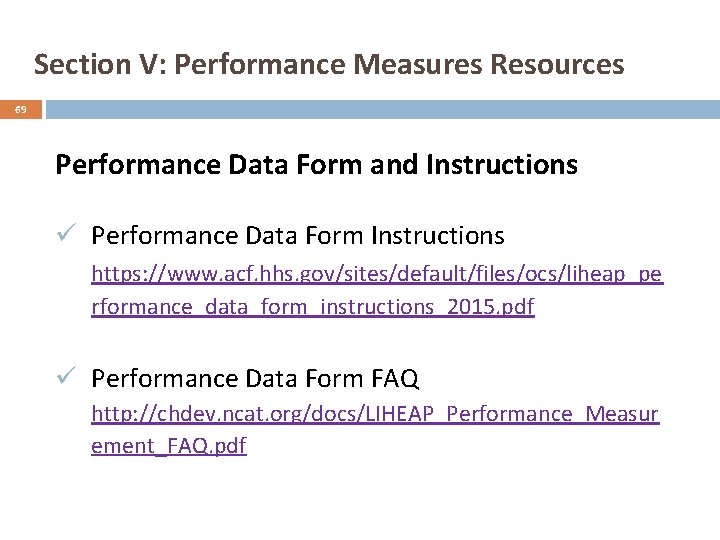Click the blue horizontal divider bar
This screenshot has width=720, height=540.
pos(382,109)
